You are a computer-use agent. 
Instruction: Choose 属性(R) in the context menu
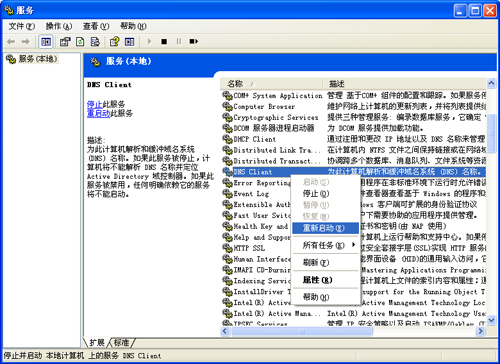326,280
